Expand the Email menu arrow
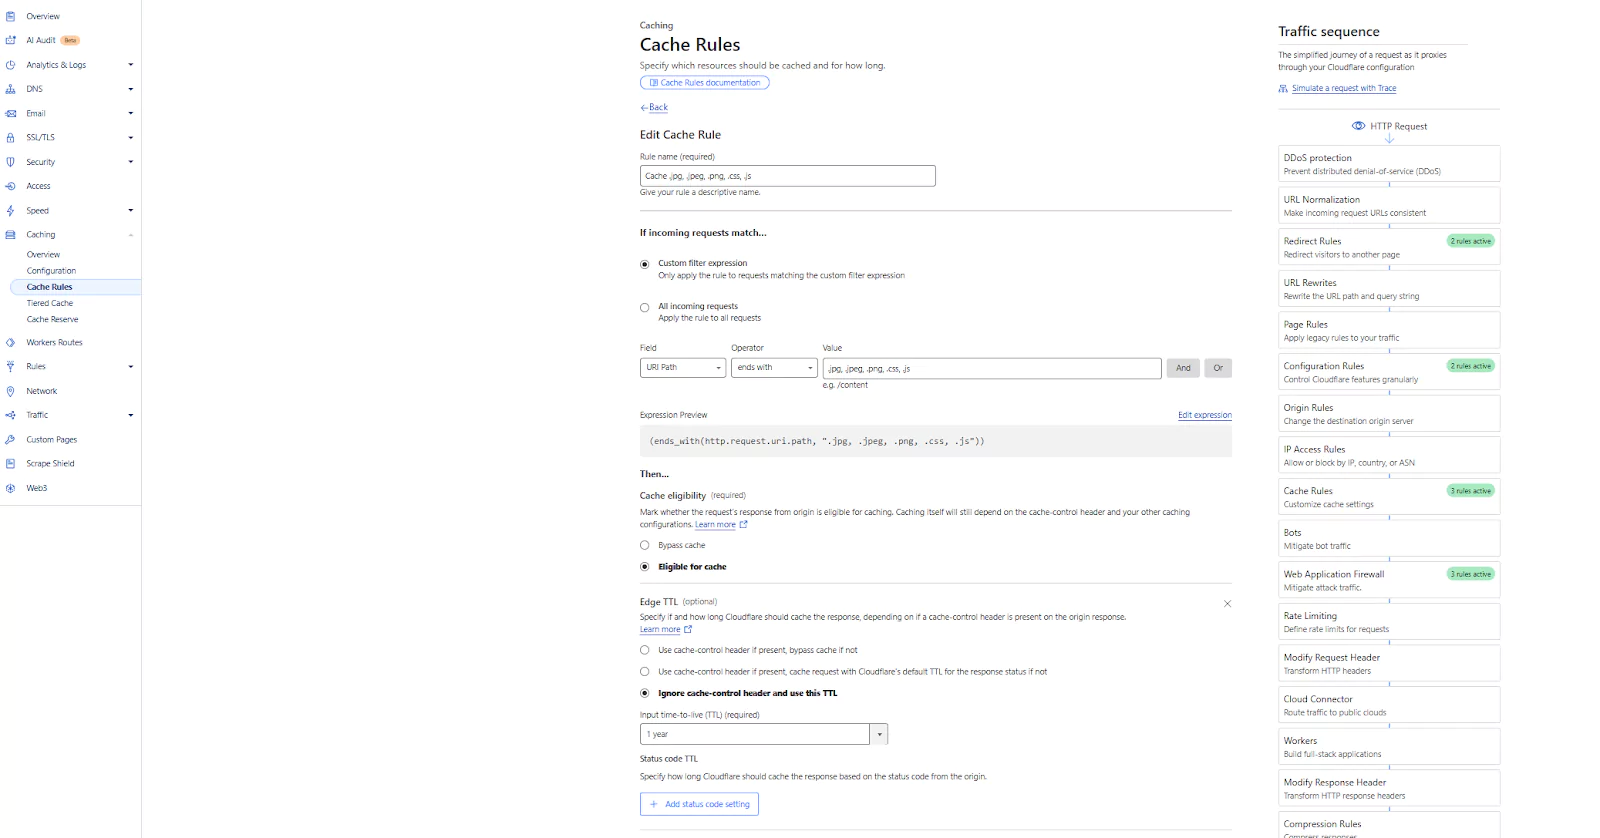This screenshot has height=838, width=1600. pos(130,113)
